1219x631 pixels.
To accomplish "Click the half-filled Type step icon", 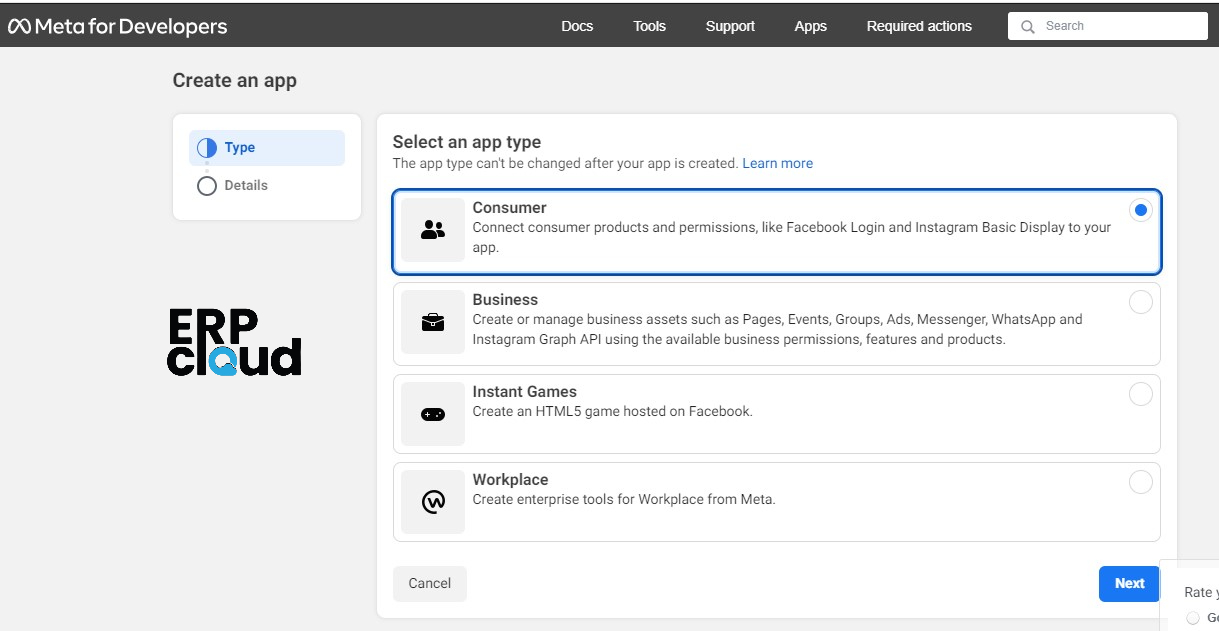I will click(x=207, y=148).
